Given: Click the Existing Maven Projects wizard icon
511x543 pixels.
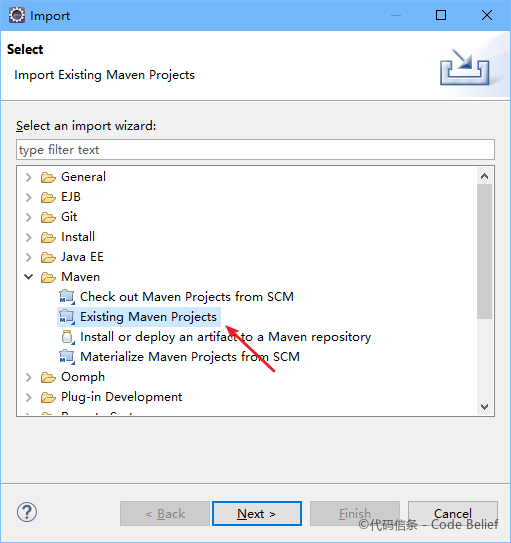Looking at the screenshot, I should pyautogui.click(x=67, y=317).
